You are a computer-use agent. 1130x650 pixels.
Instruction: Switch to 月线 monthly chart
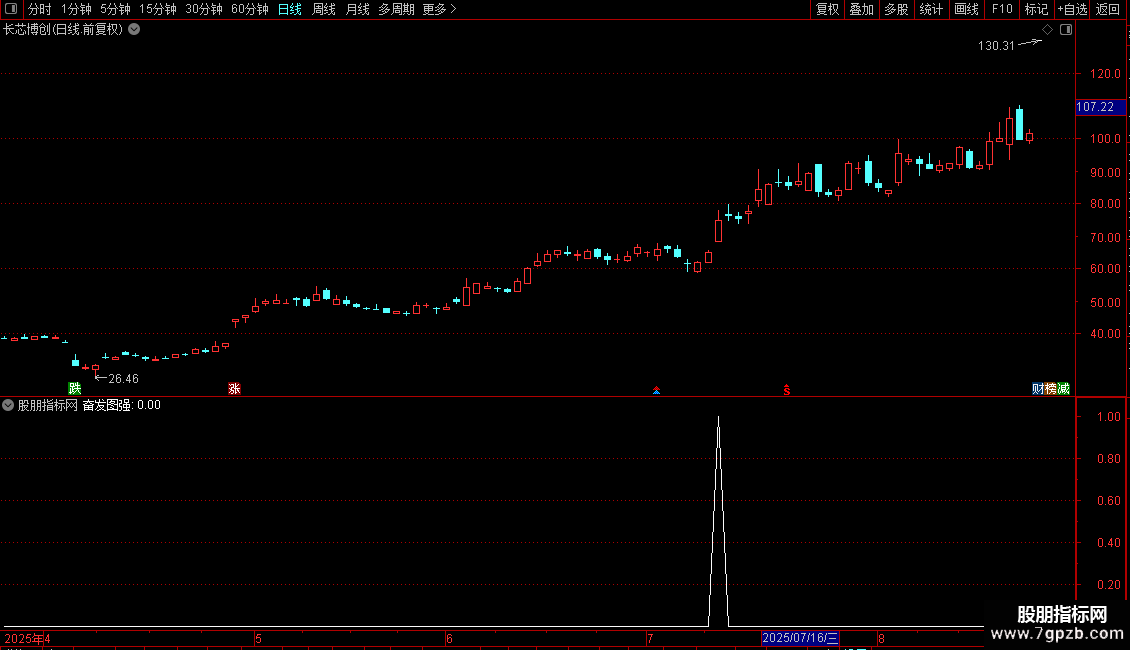click(357, 9)
